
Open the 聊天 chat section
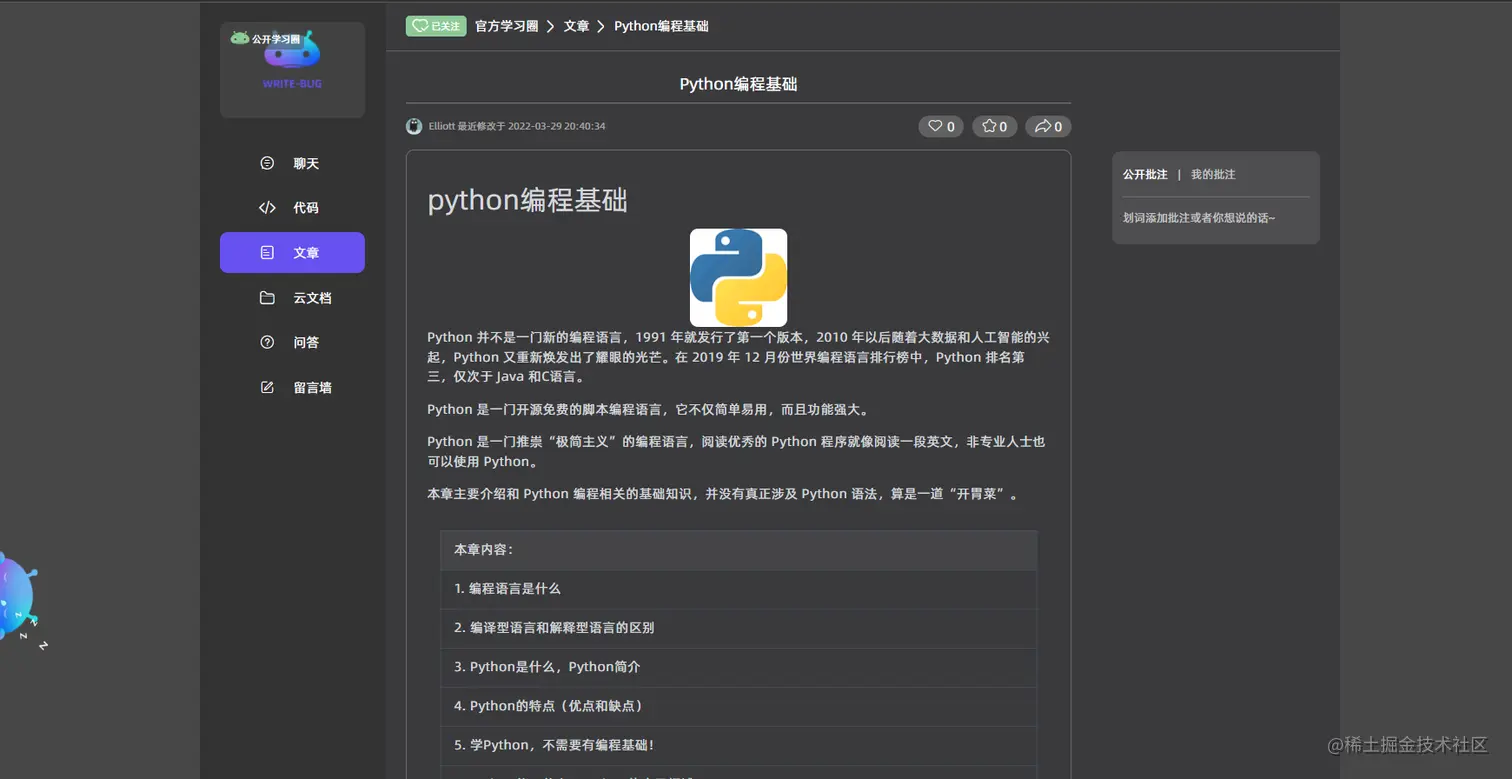[292, 163]
